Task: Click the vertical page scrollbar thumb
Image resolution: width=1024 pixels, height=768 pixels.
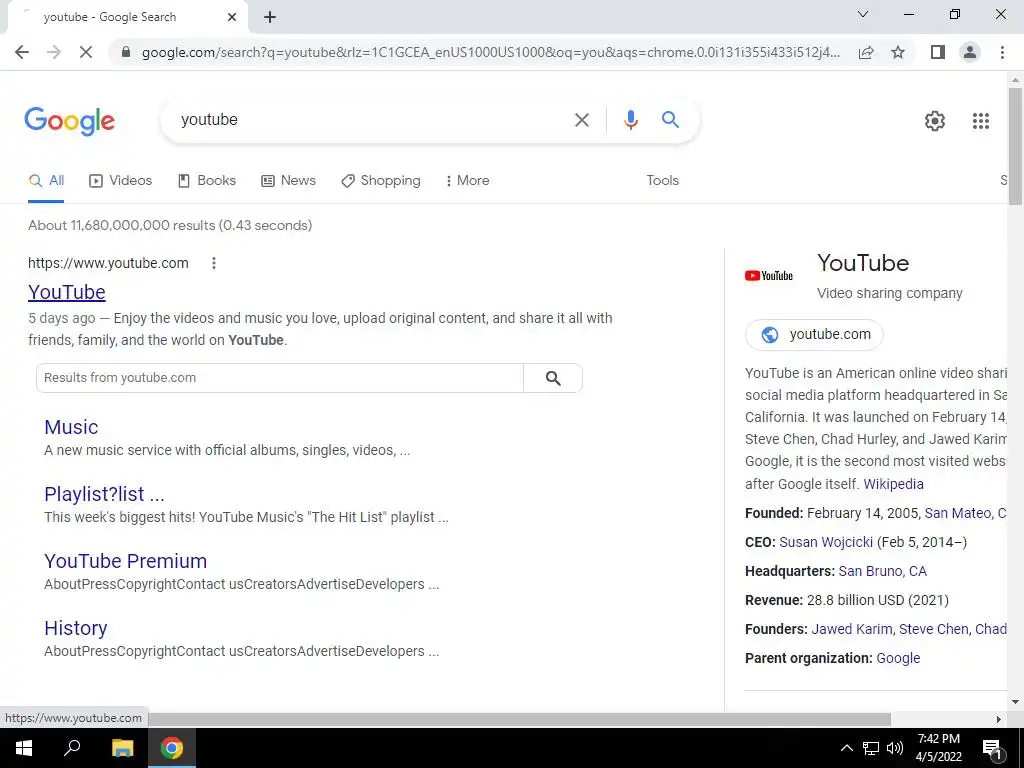Action: 1015,147
